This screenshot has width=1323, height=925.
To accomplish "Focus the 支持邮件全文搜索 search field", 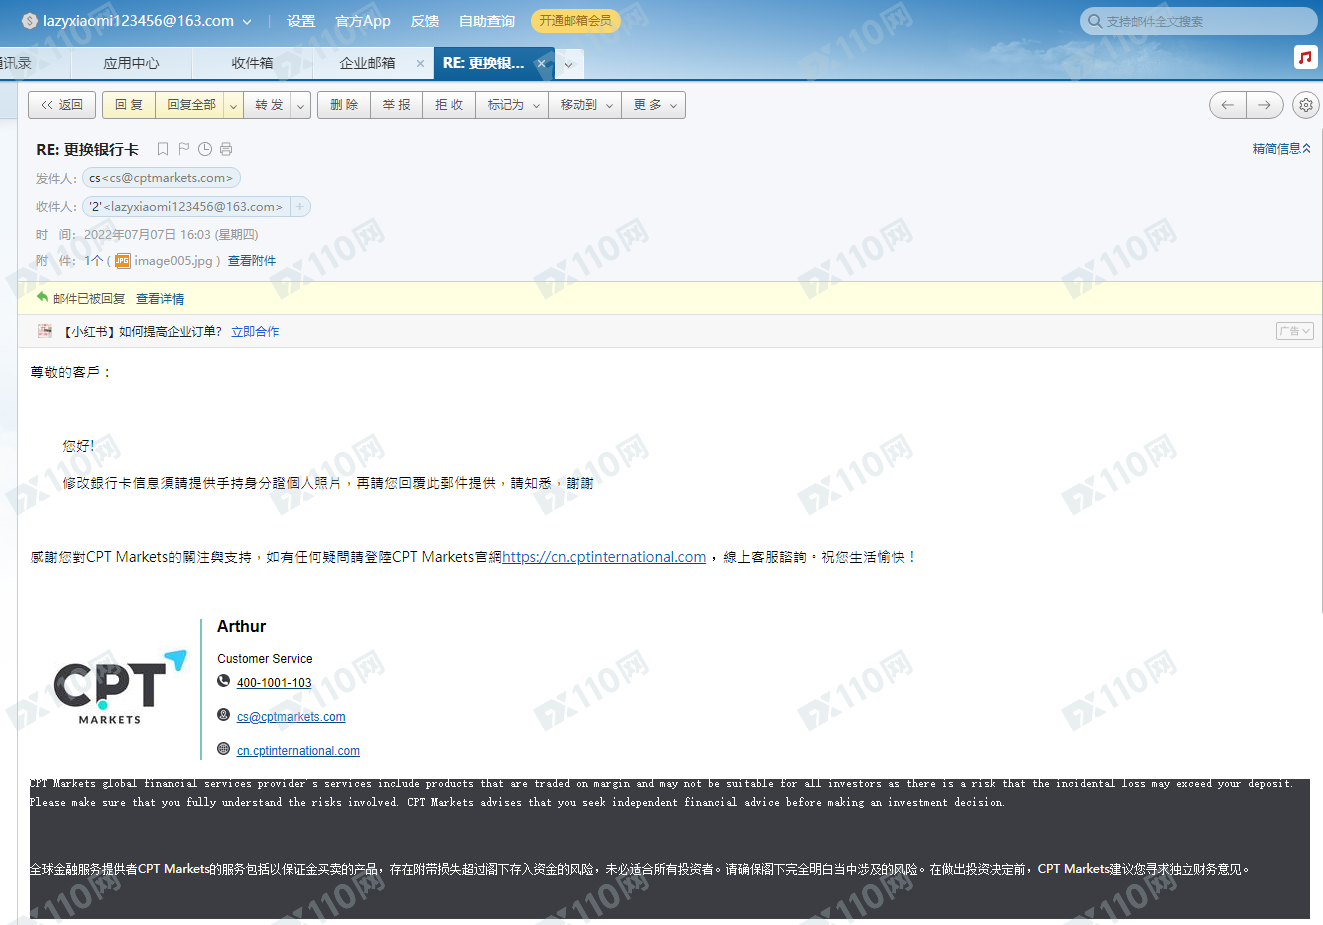I will click(1199, 21).
